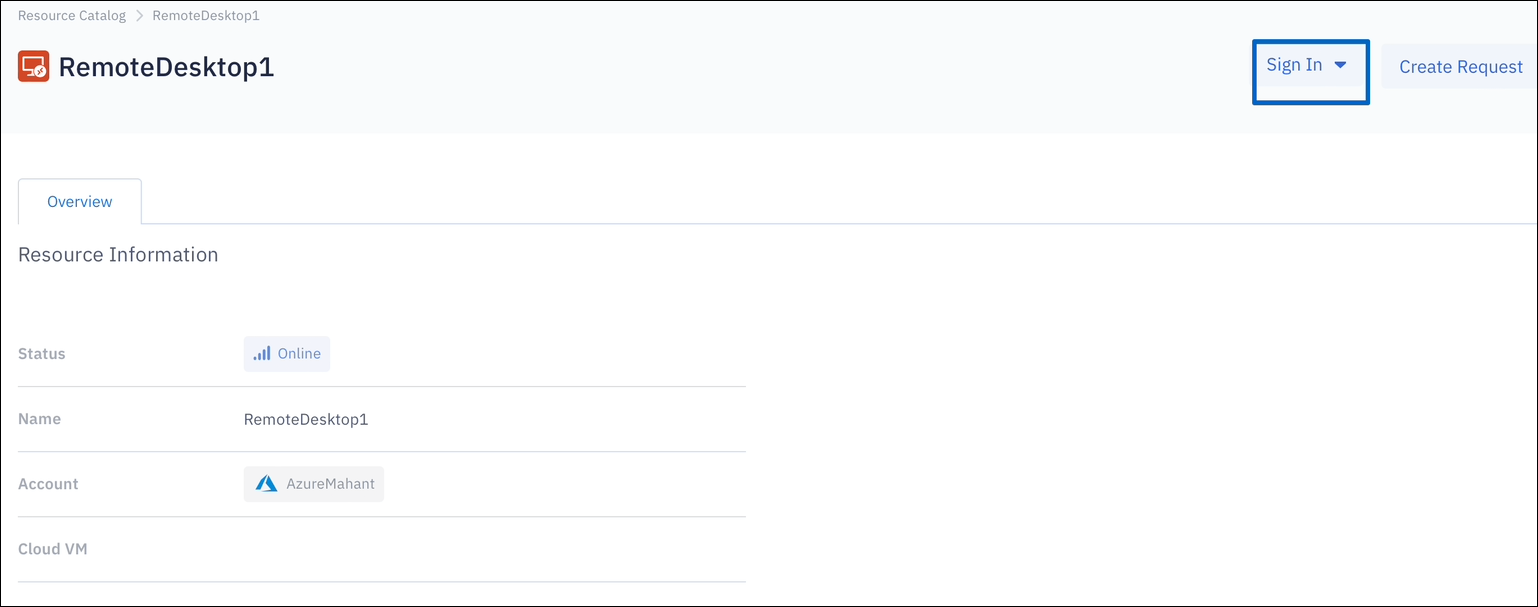Click the Name field label
The width and height of the screenshot is (1538, 607).
coord(40,419)
